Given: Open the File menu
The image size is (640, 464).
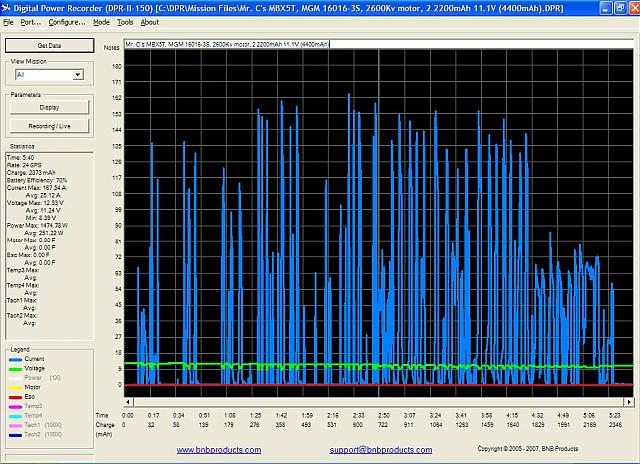Looking at the screenshot, I should coord(9,21).
